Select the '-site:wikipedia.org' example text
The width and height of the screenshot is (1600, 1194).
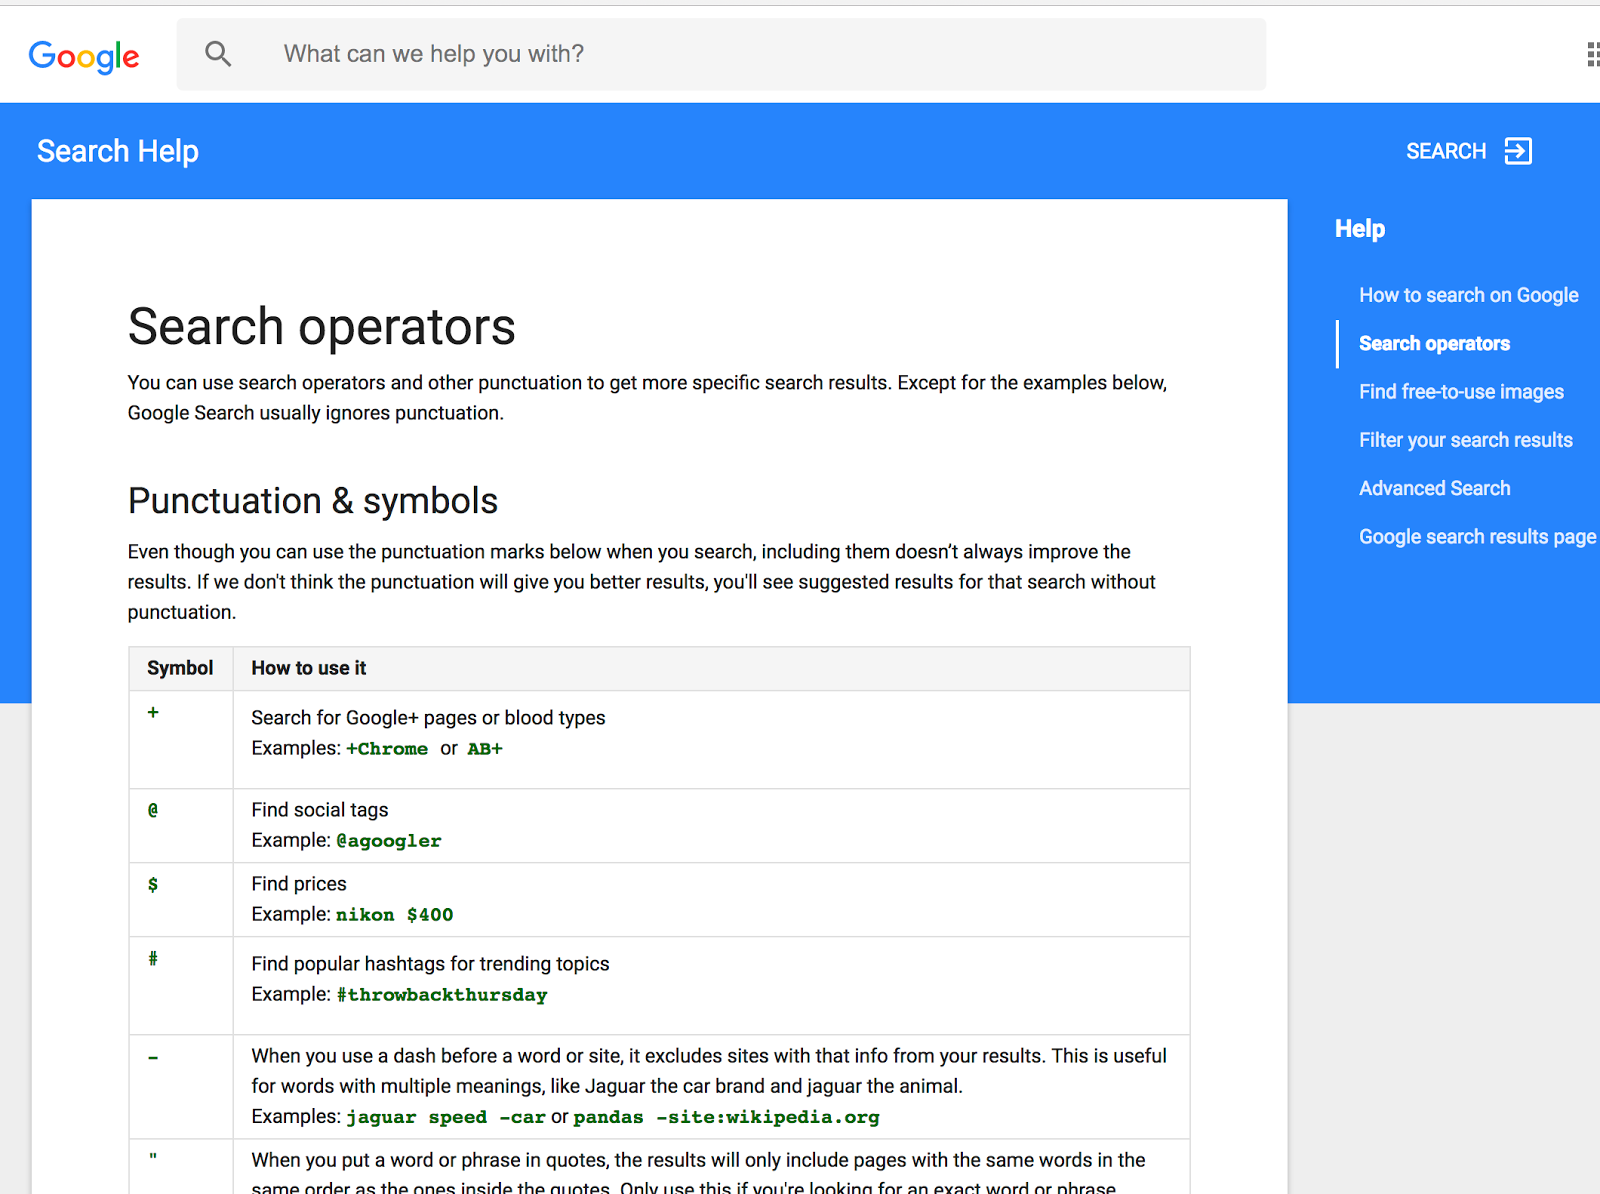pyautogui.click(x=767, y=1117)
